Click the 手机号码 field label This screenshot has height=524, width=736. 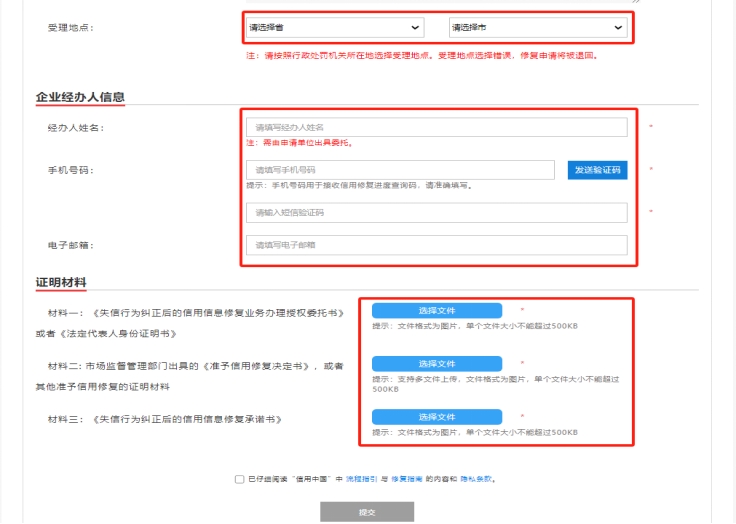(x=70, y=170)
